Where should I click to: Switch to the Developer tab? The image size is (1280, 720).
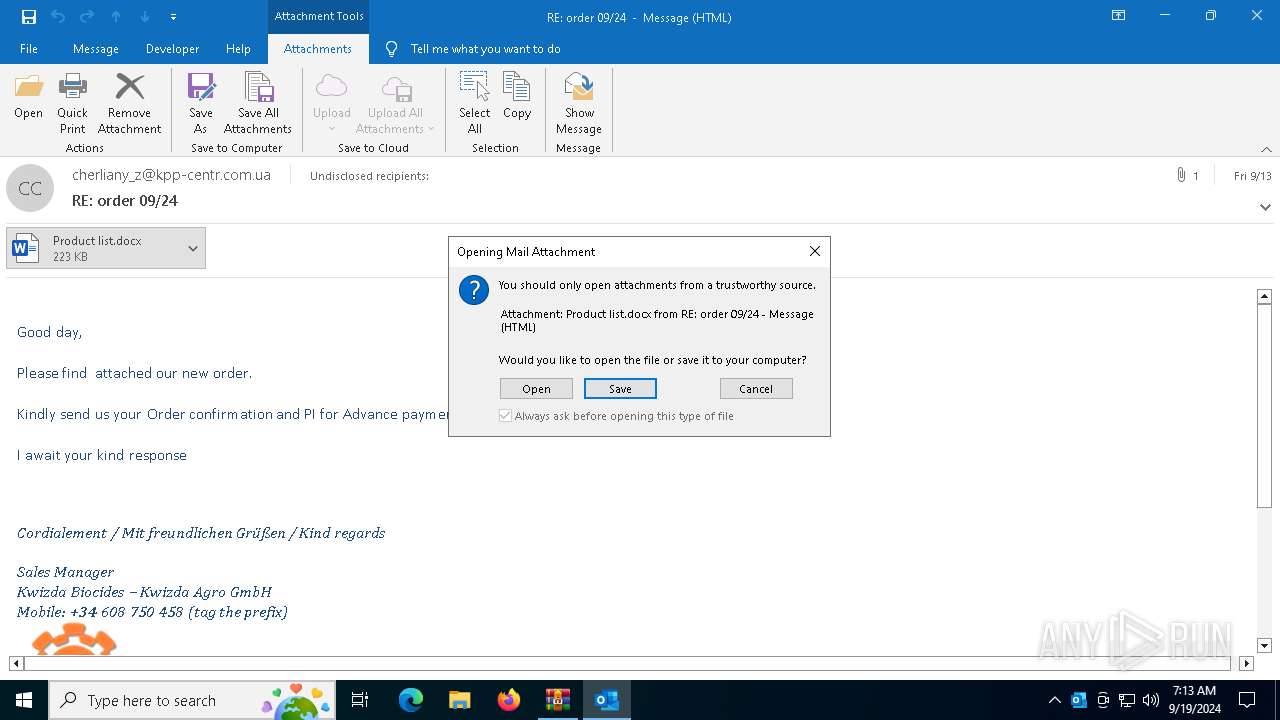(172, 48)
